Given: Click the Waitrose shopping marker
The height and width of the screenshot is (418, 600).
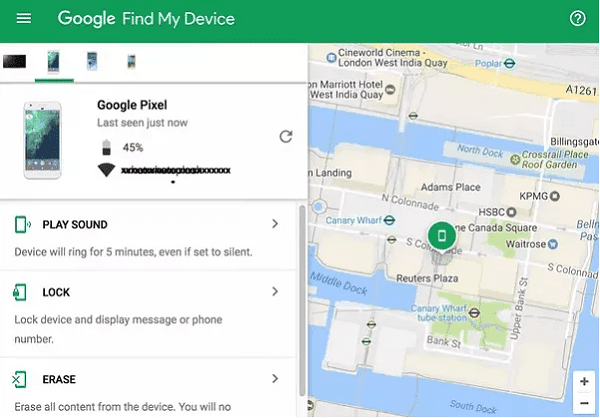Looking at the screenshot, I should click(552, 243).
